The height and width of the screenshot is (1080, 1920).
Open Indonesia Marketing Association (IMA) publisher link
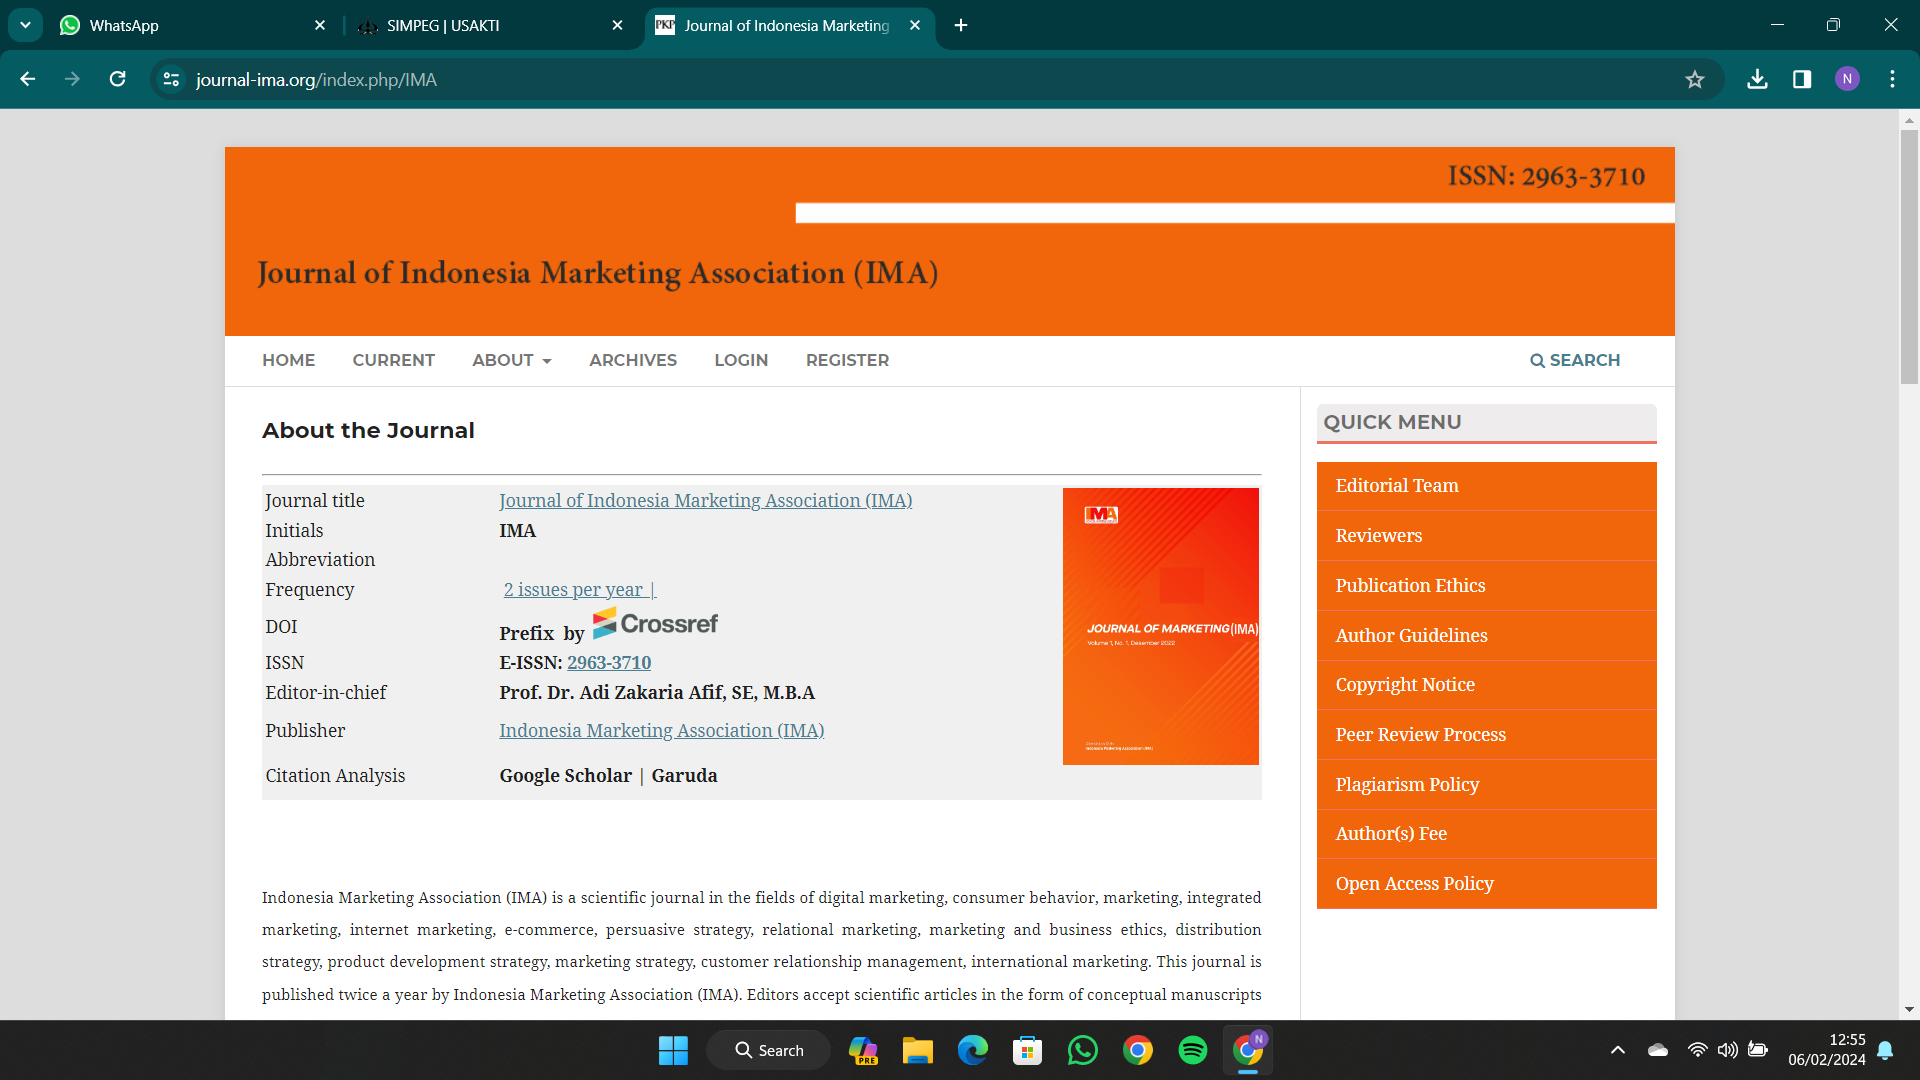click(662, 730)
